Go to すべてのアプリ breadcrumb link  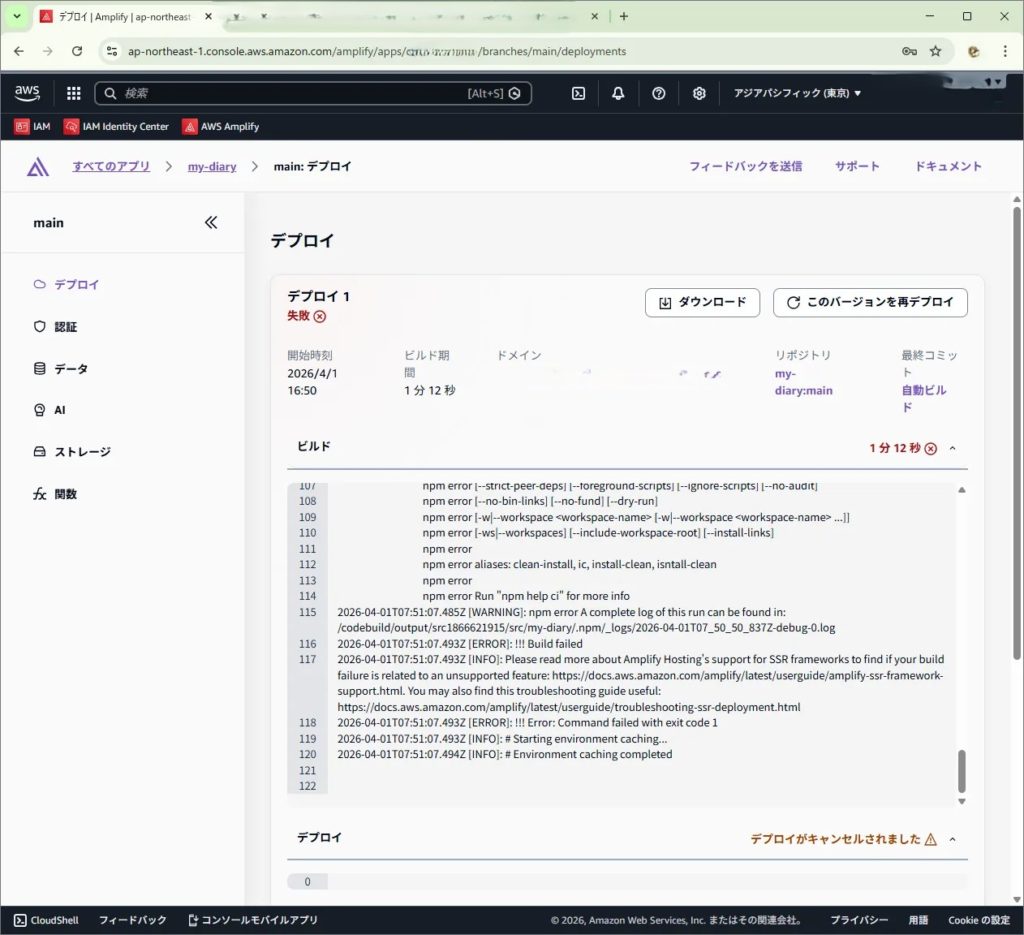pyautogui.click(x=111, y=167)
